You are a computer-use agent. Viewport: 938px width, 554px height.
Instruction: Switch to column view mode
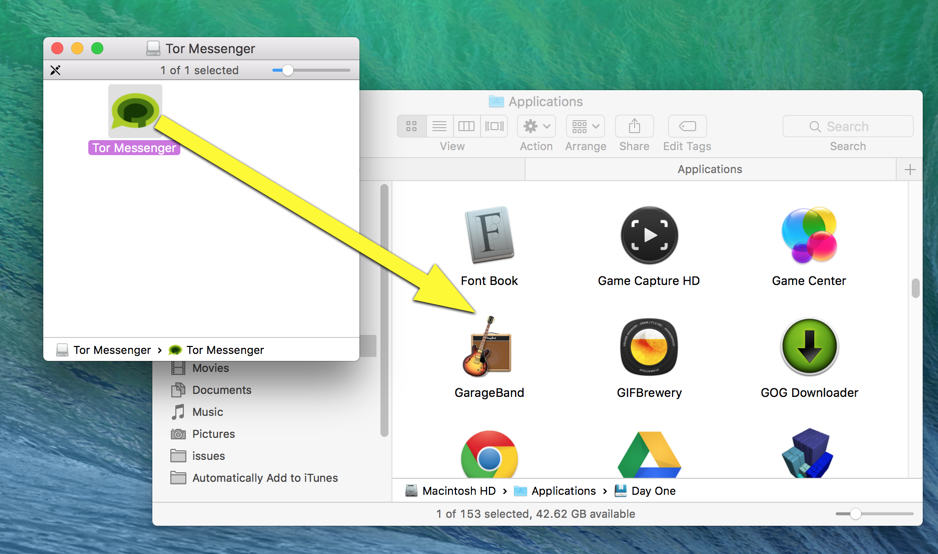pyautogui.click(x=466, y=126)
